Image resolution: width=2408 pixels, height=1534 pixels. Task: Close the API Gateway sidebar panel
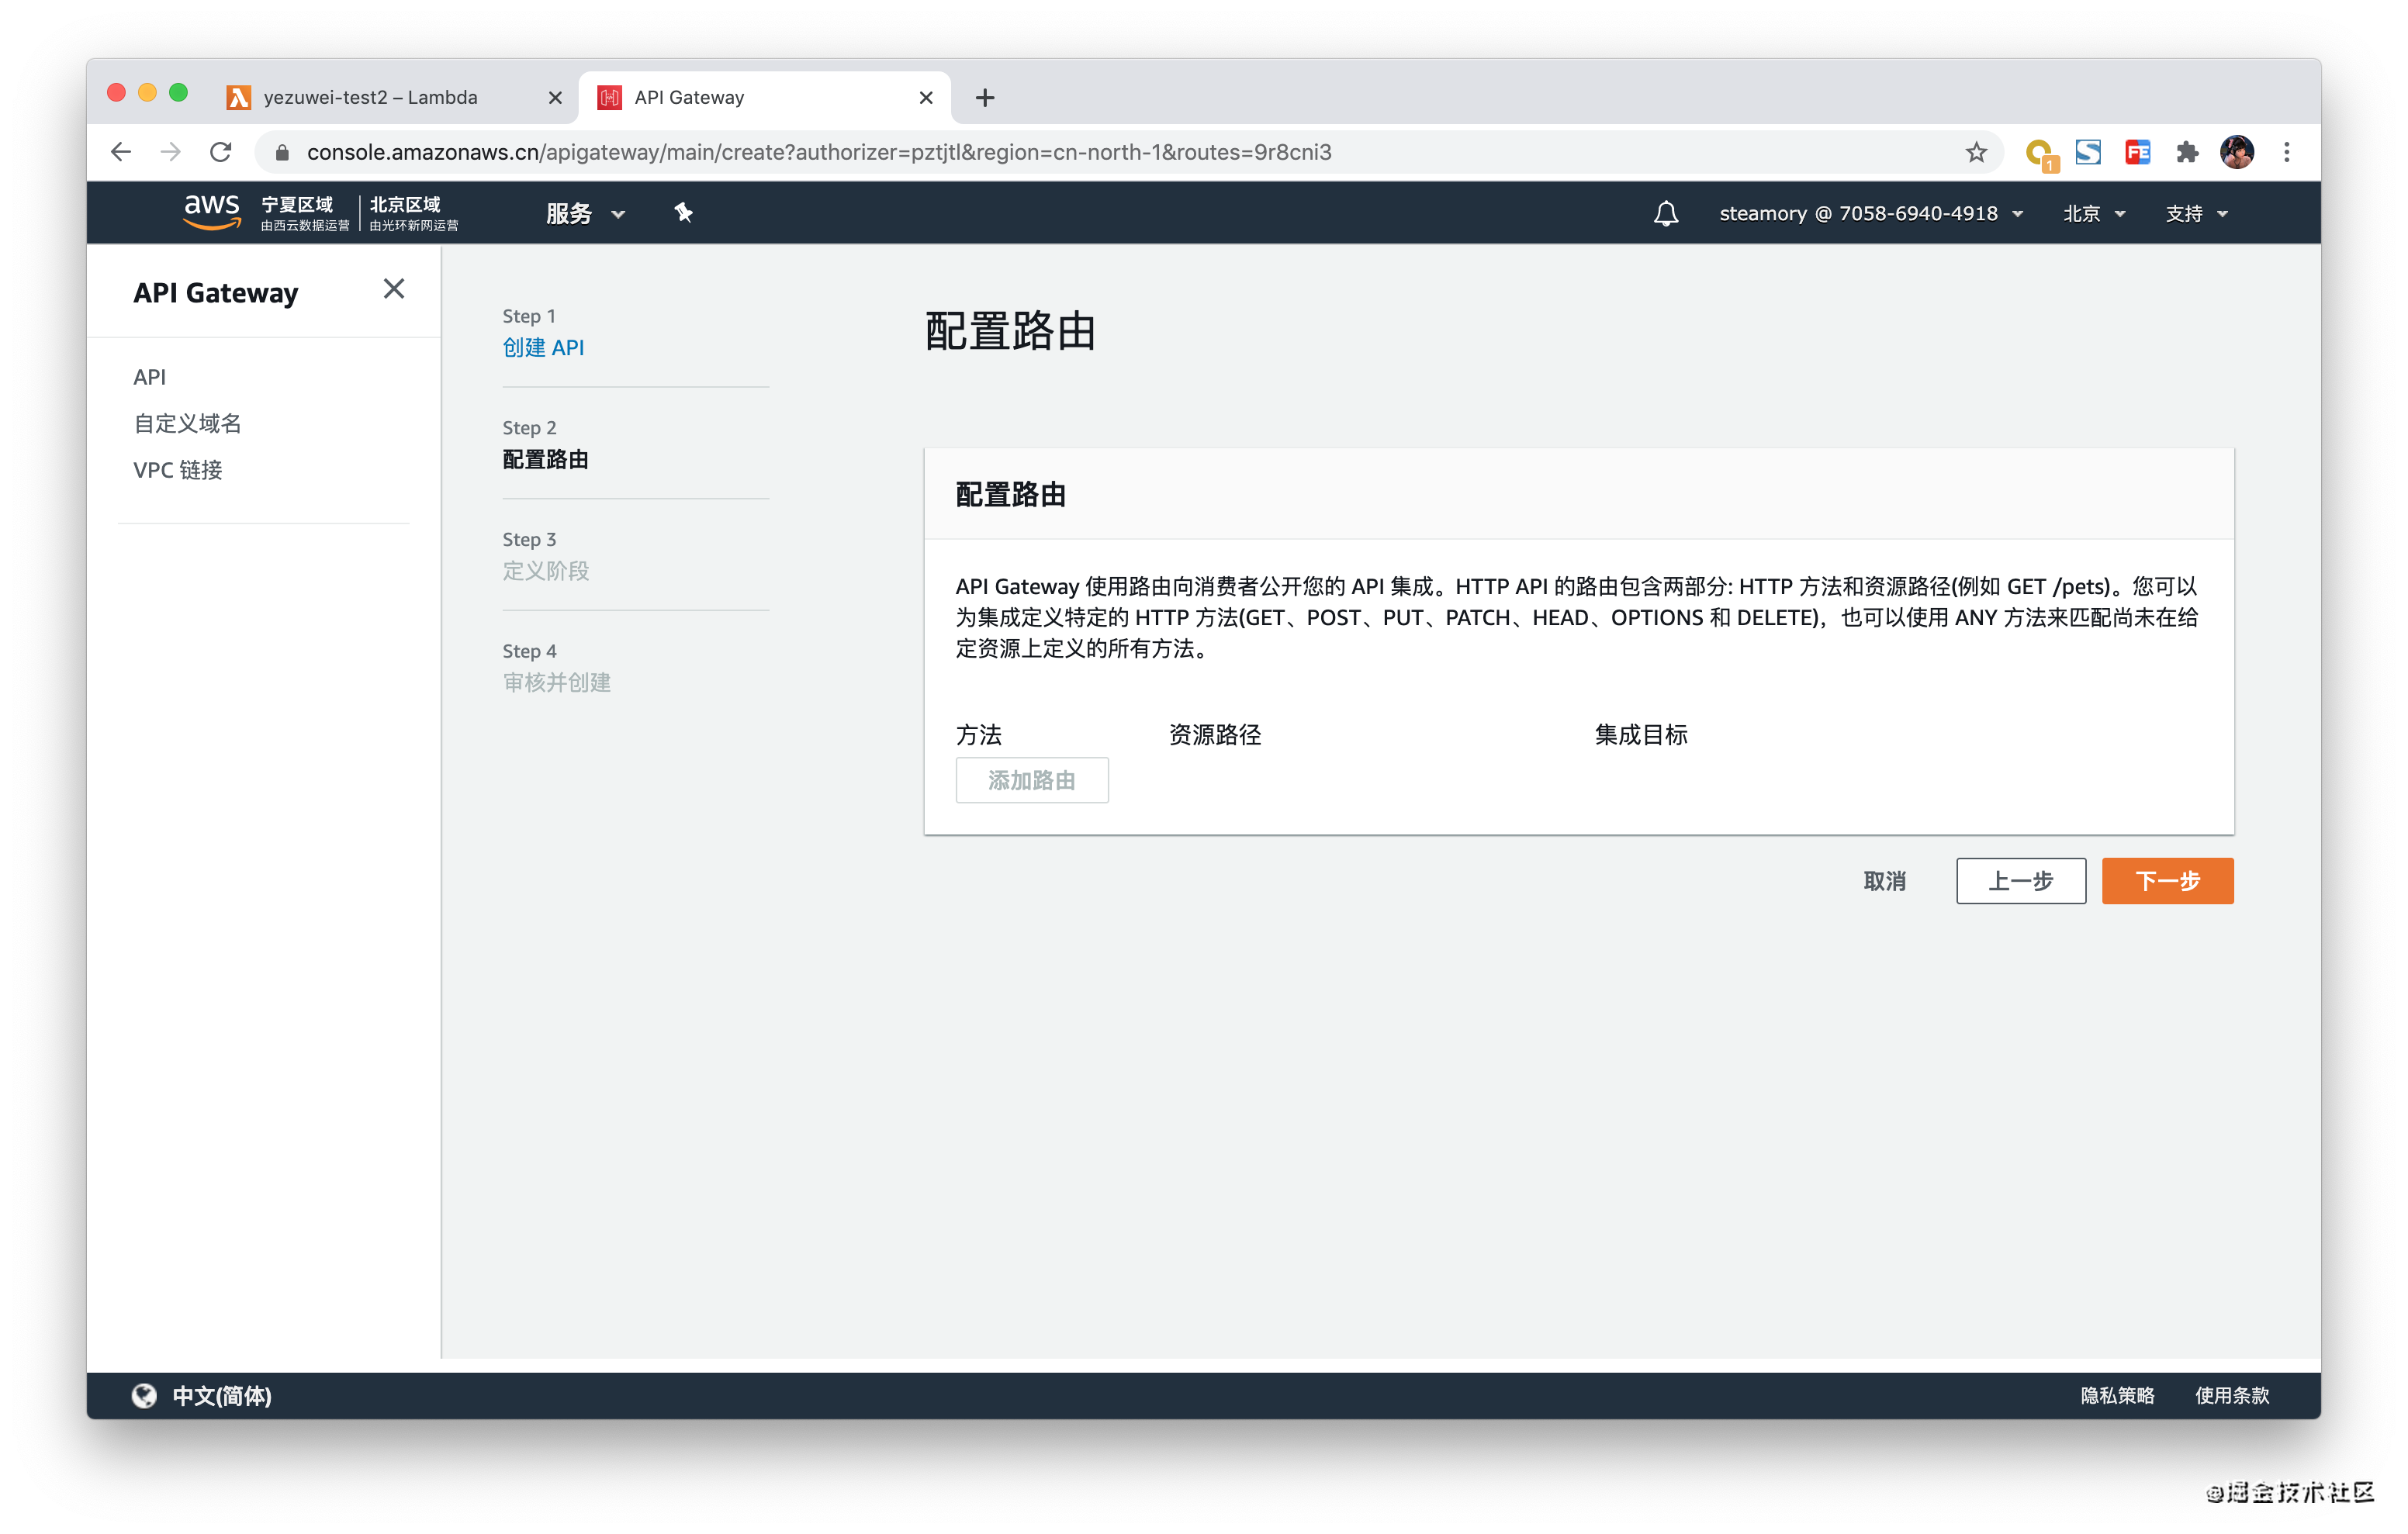pyautogui.click(x=394, y=289)
